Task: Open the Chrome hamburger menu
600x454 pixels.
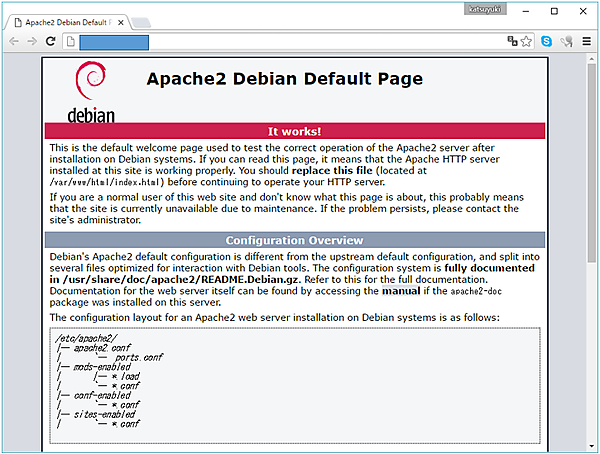Action: [x=587, y=41]
